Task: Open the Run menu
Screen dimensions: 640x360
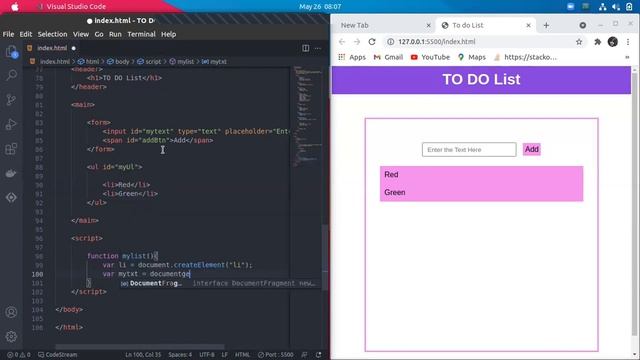Action: [115, 34]
